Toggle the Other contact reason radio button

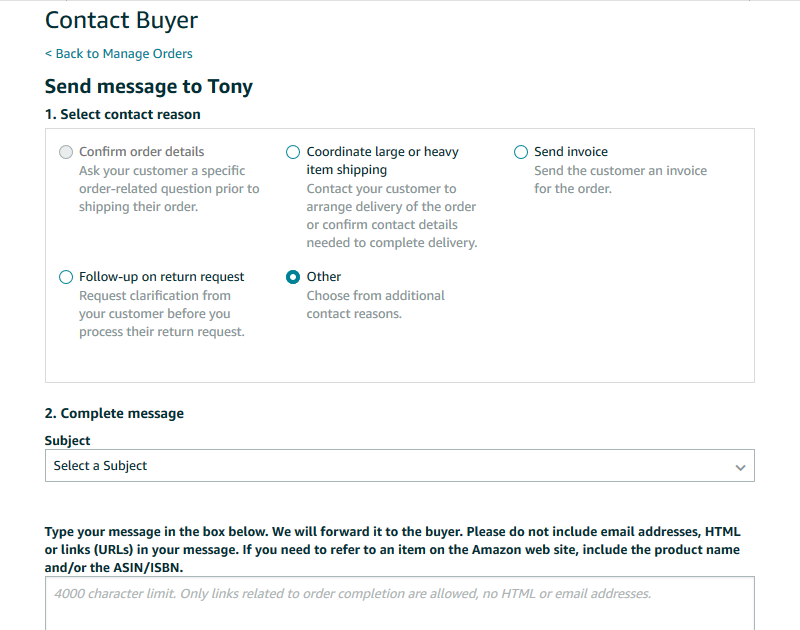pos(293,277)
